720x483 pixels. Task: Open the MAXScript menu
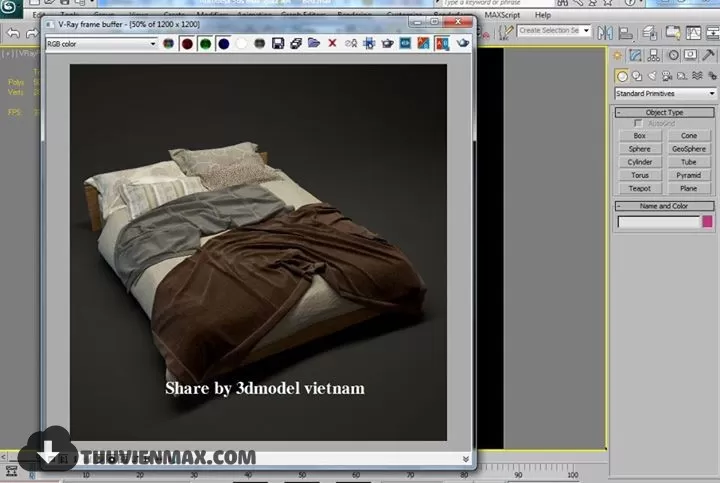pyautogui.click(x=502, y=15)
